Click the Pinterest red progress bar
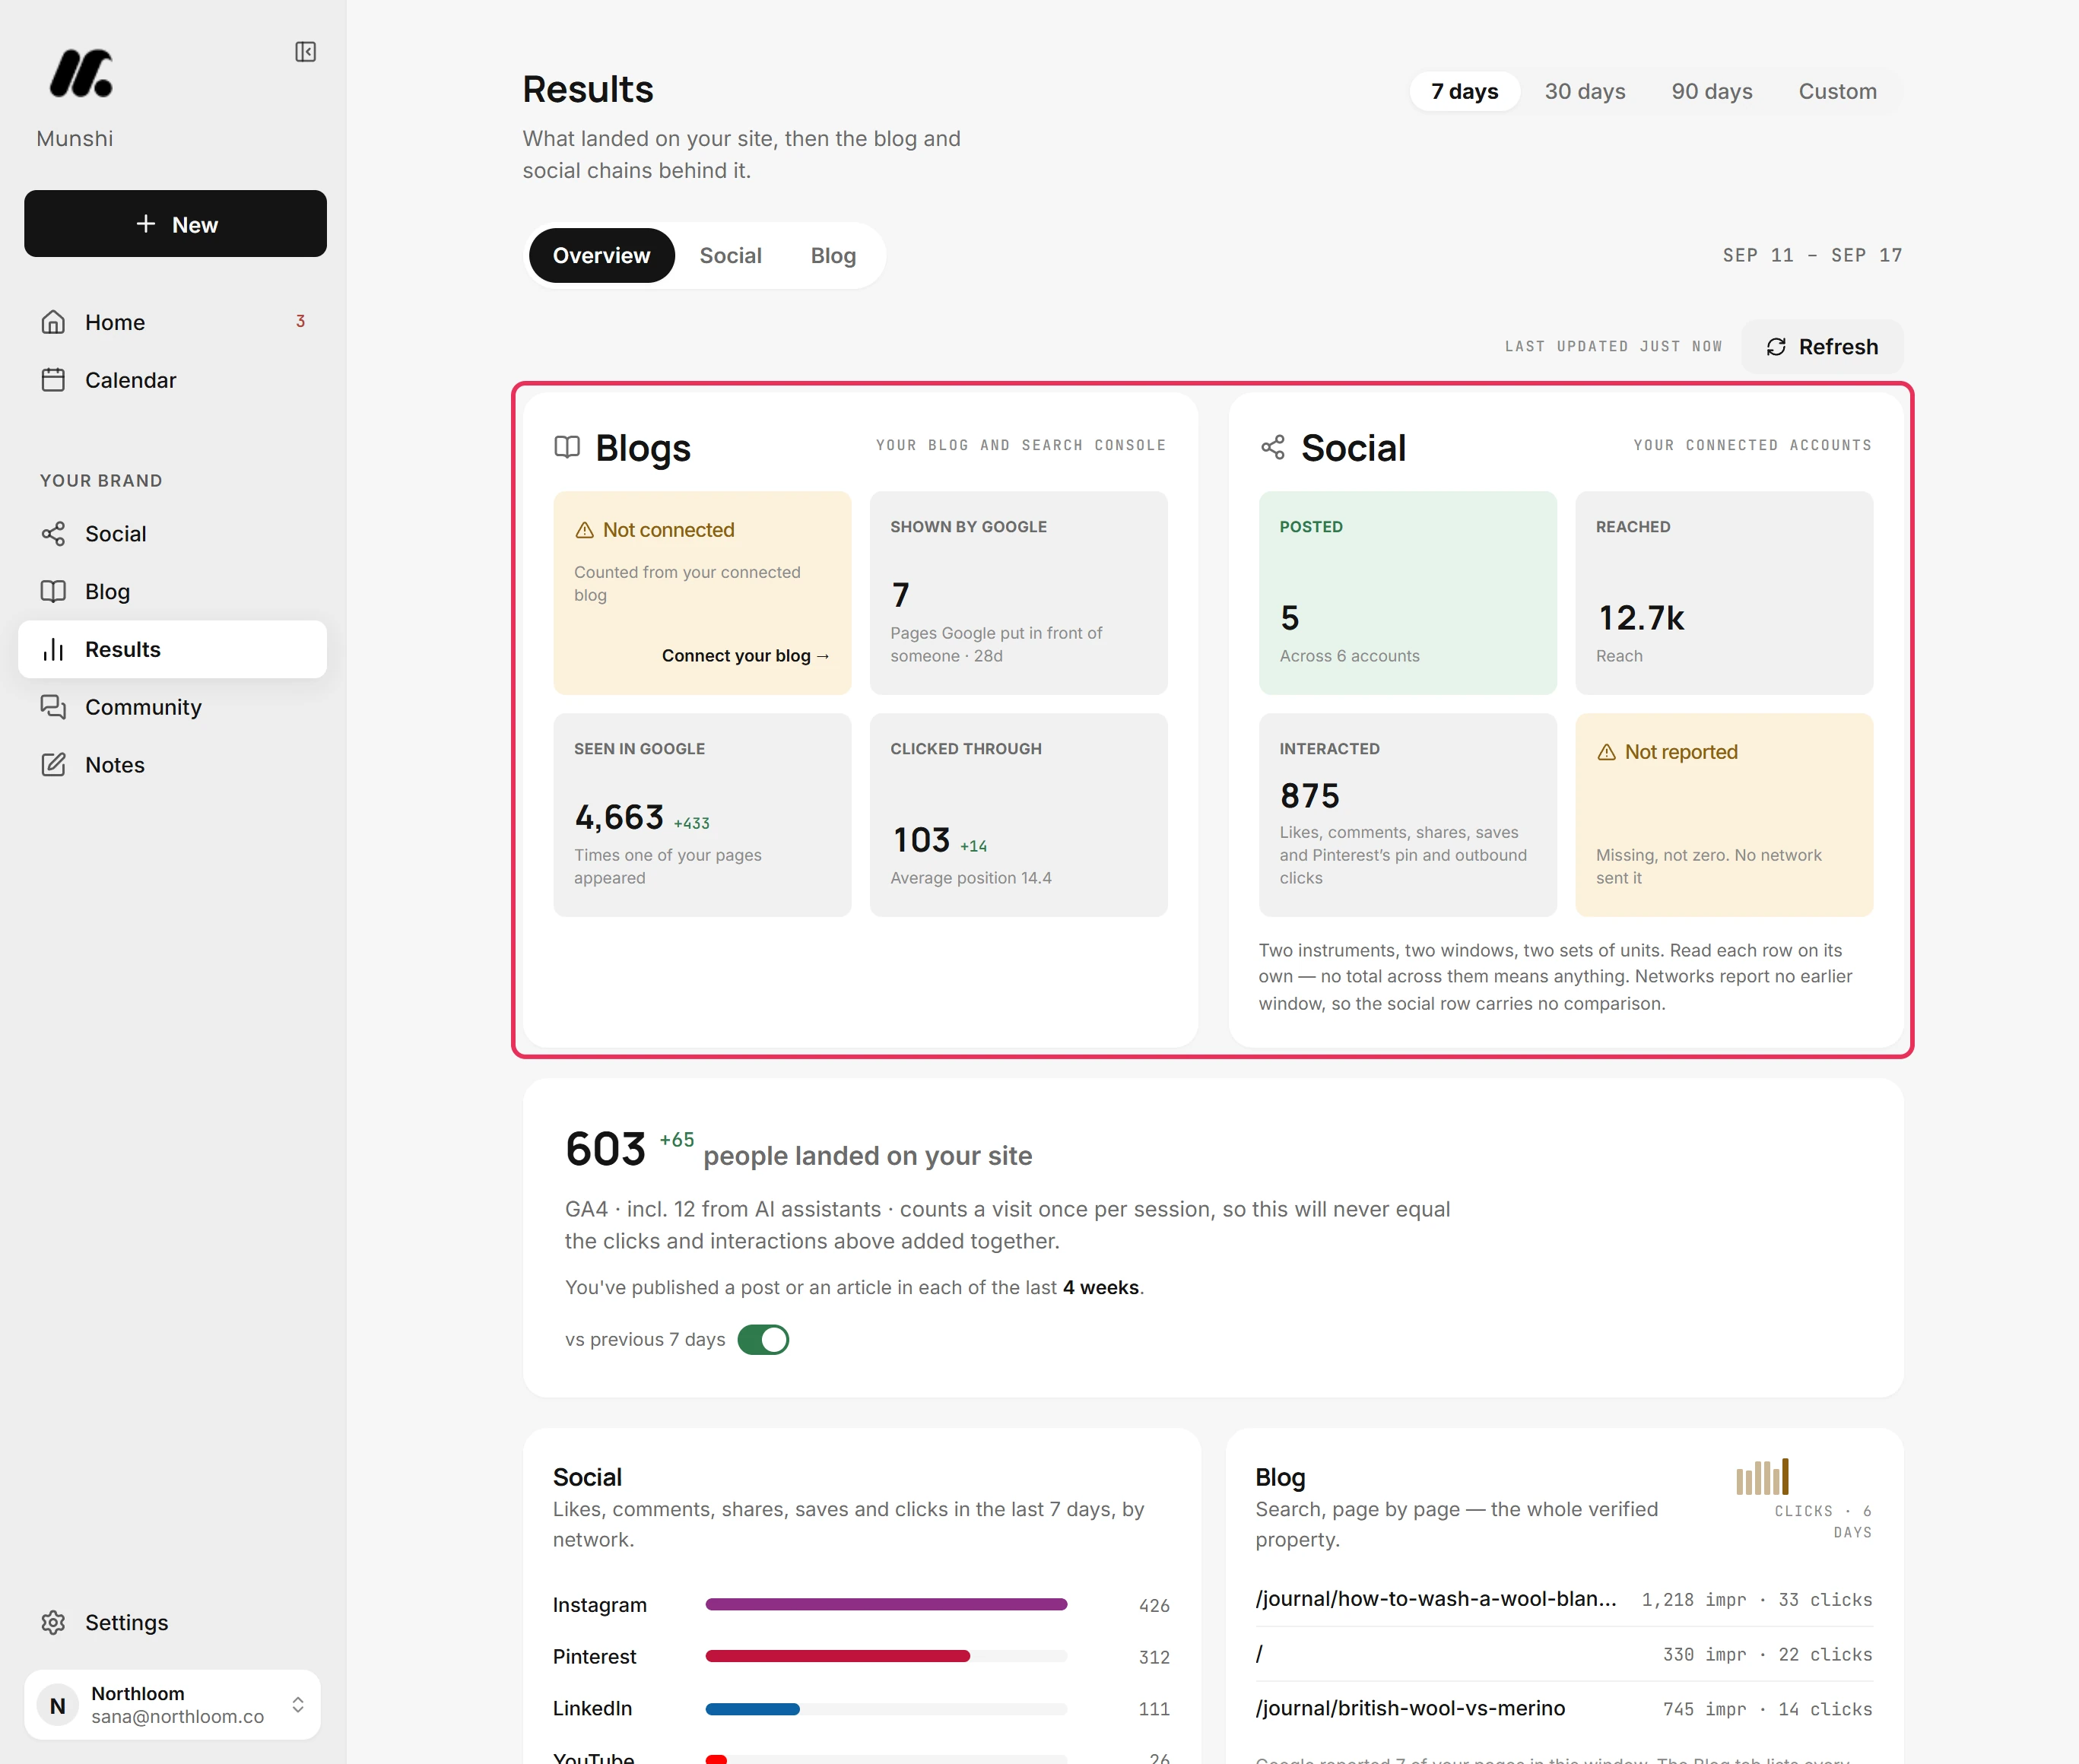Viewport: 2079px width, 1764px height. point(837,1656)
